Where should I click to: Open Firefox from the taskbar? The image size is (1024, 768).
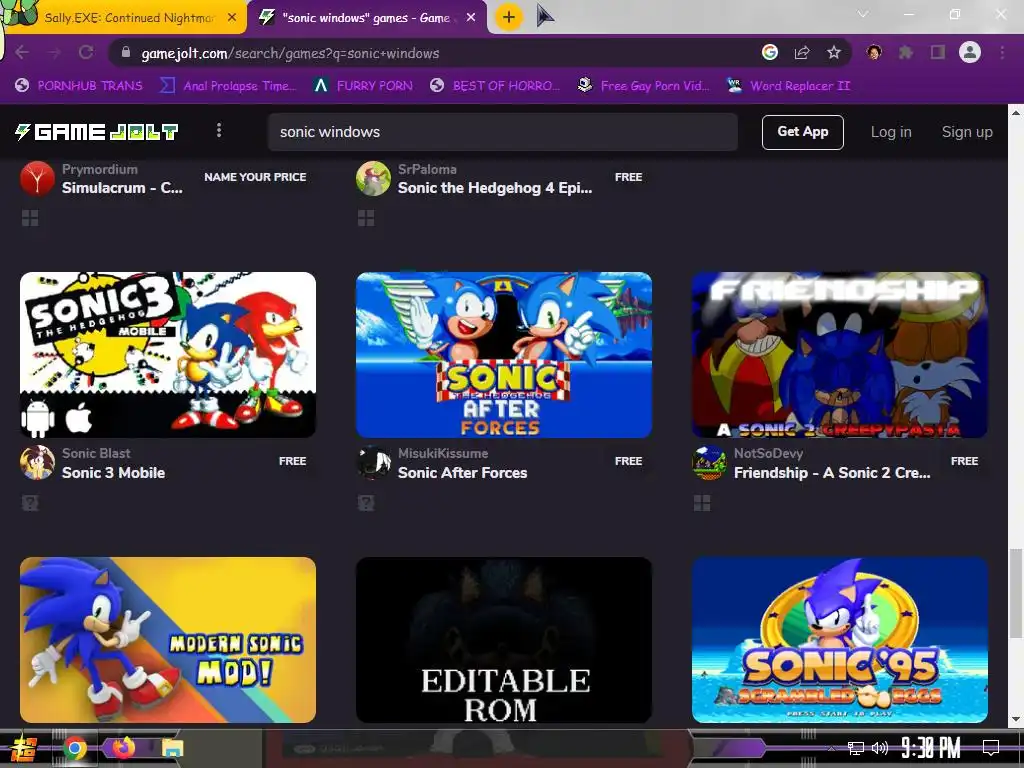coord(123,748)
